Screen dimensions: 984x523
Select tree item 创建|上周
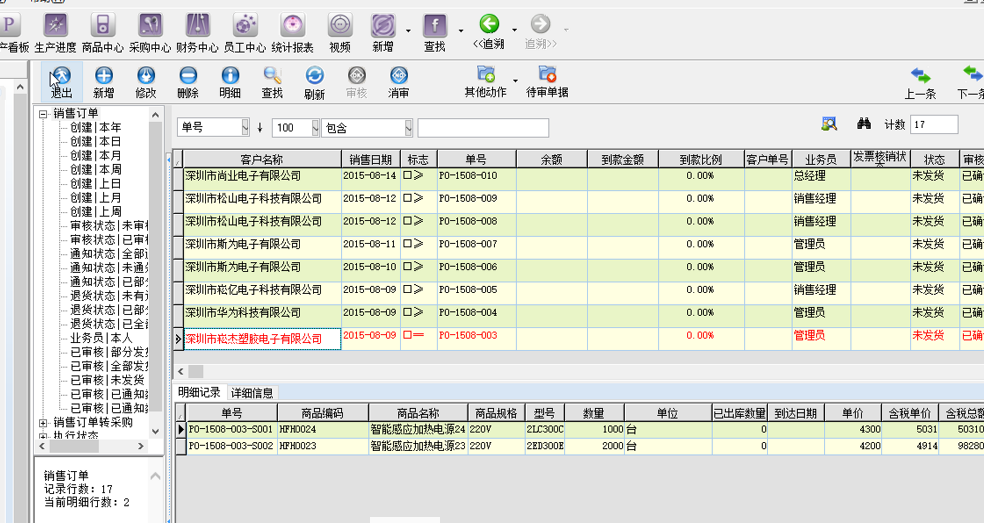95,212
